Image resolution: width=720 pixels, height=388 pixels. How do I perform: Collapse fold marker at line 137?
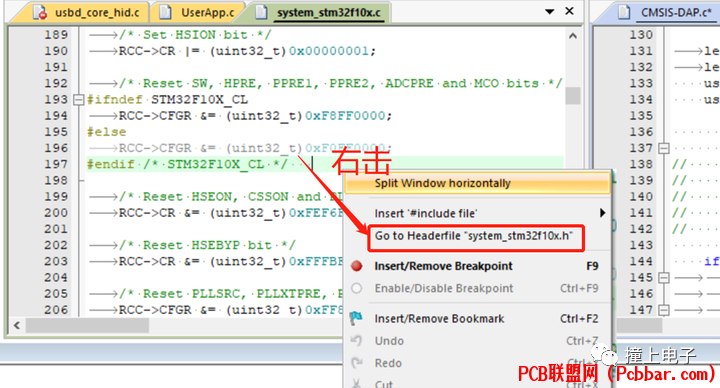pos(664,148)
